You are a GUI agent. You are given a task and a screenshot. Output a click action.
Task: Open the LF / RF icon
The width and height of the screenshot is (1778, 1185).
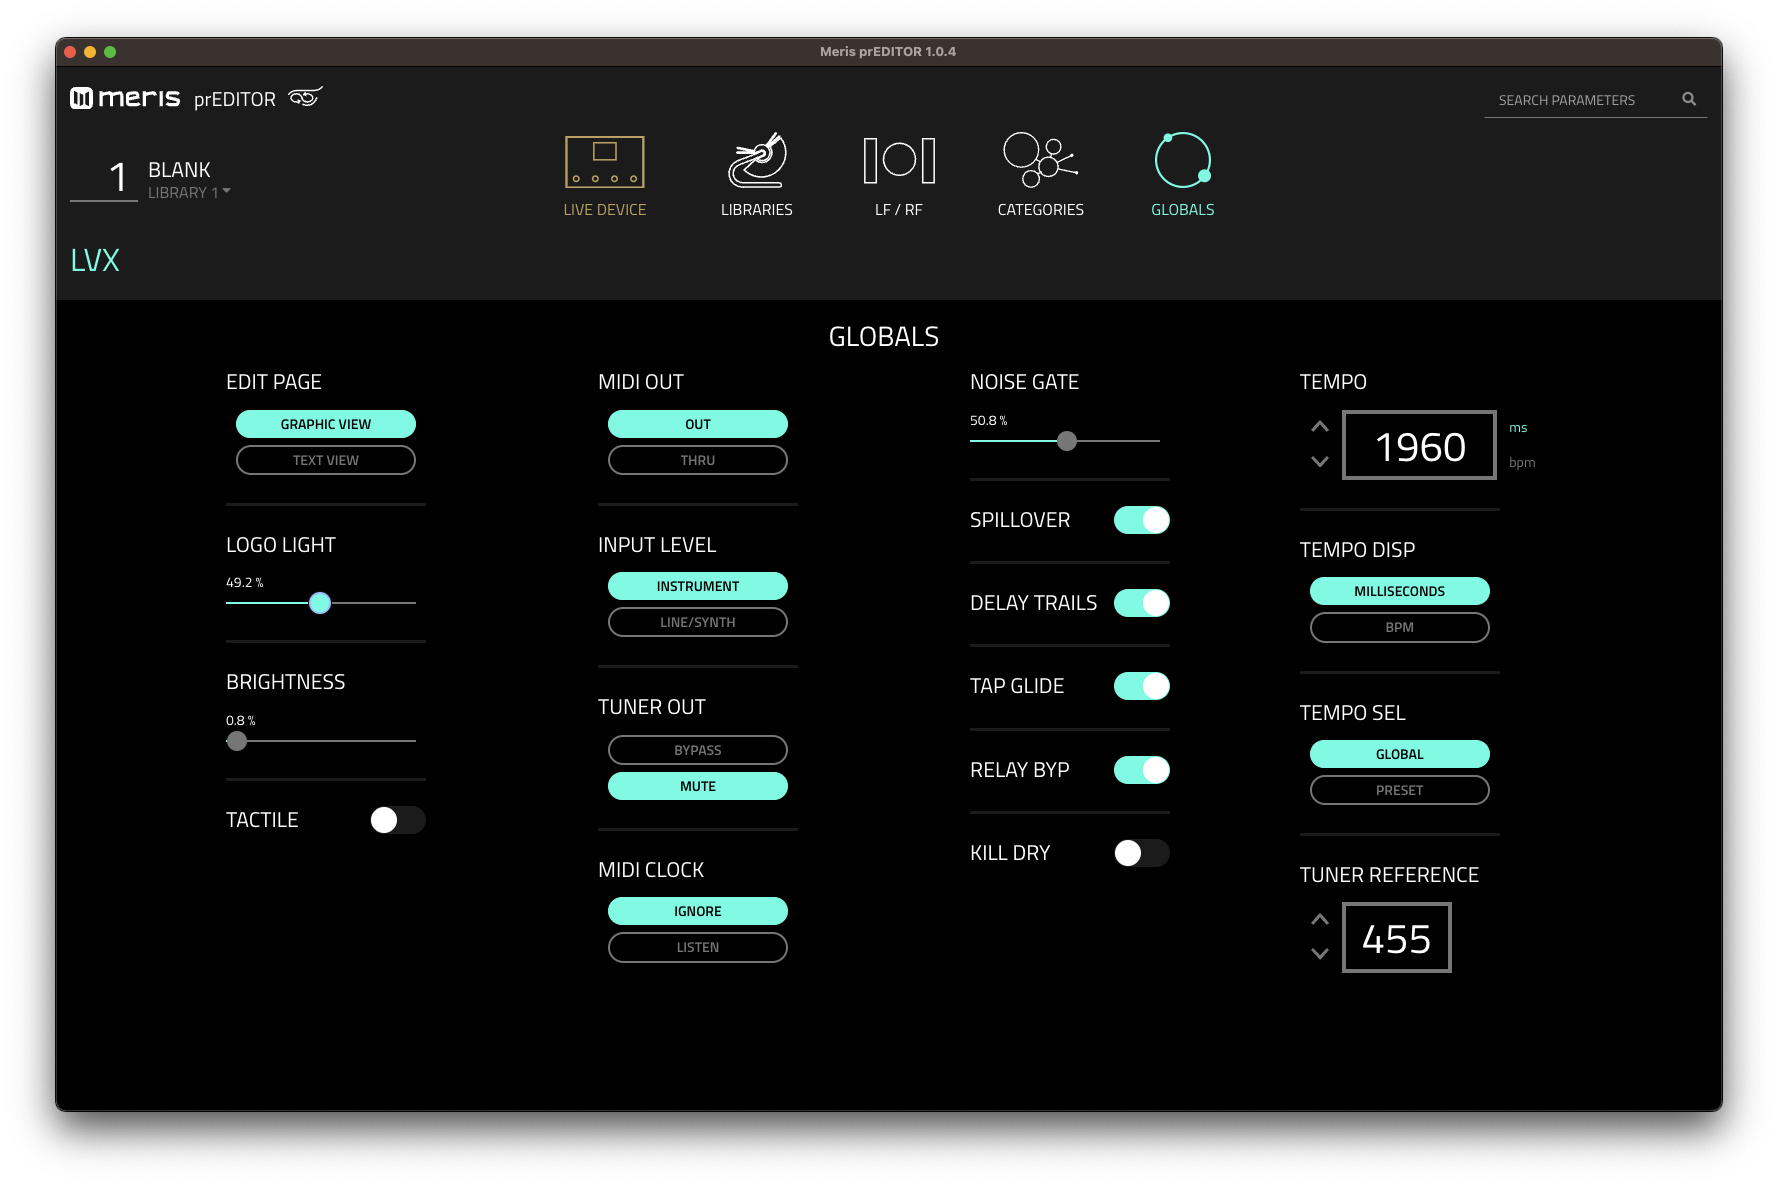(x=898, y=162)
